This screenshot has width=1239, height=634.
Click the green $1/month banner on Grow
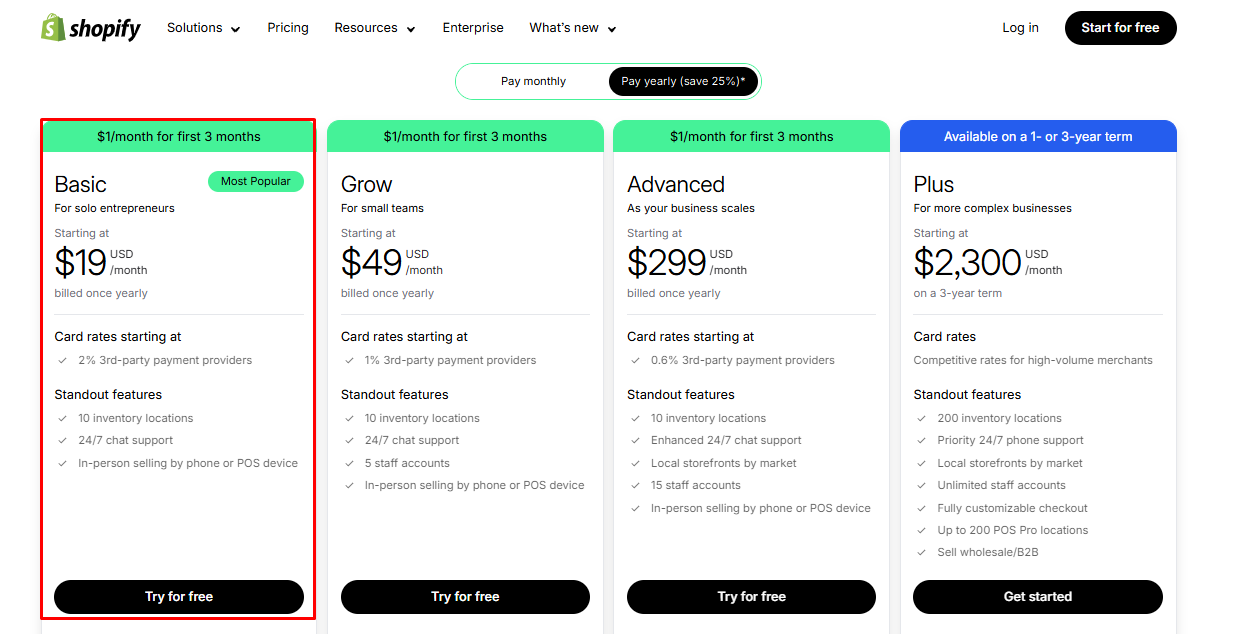[x=464, y=135]
